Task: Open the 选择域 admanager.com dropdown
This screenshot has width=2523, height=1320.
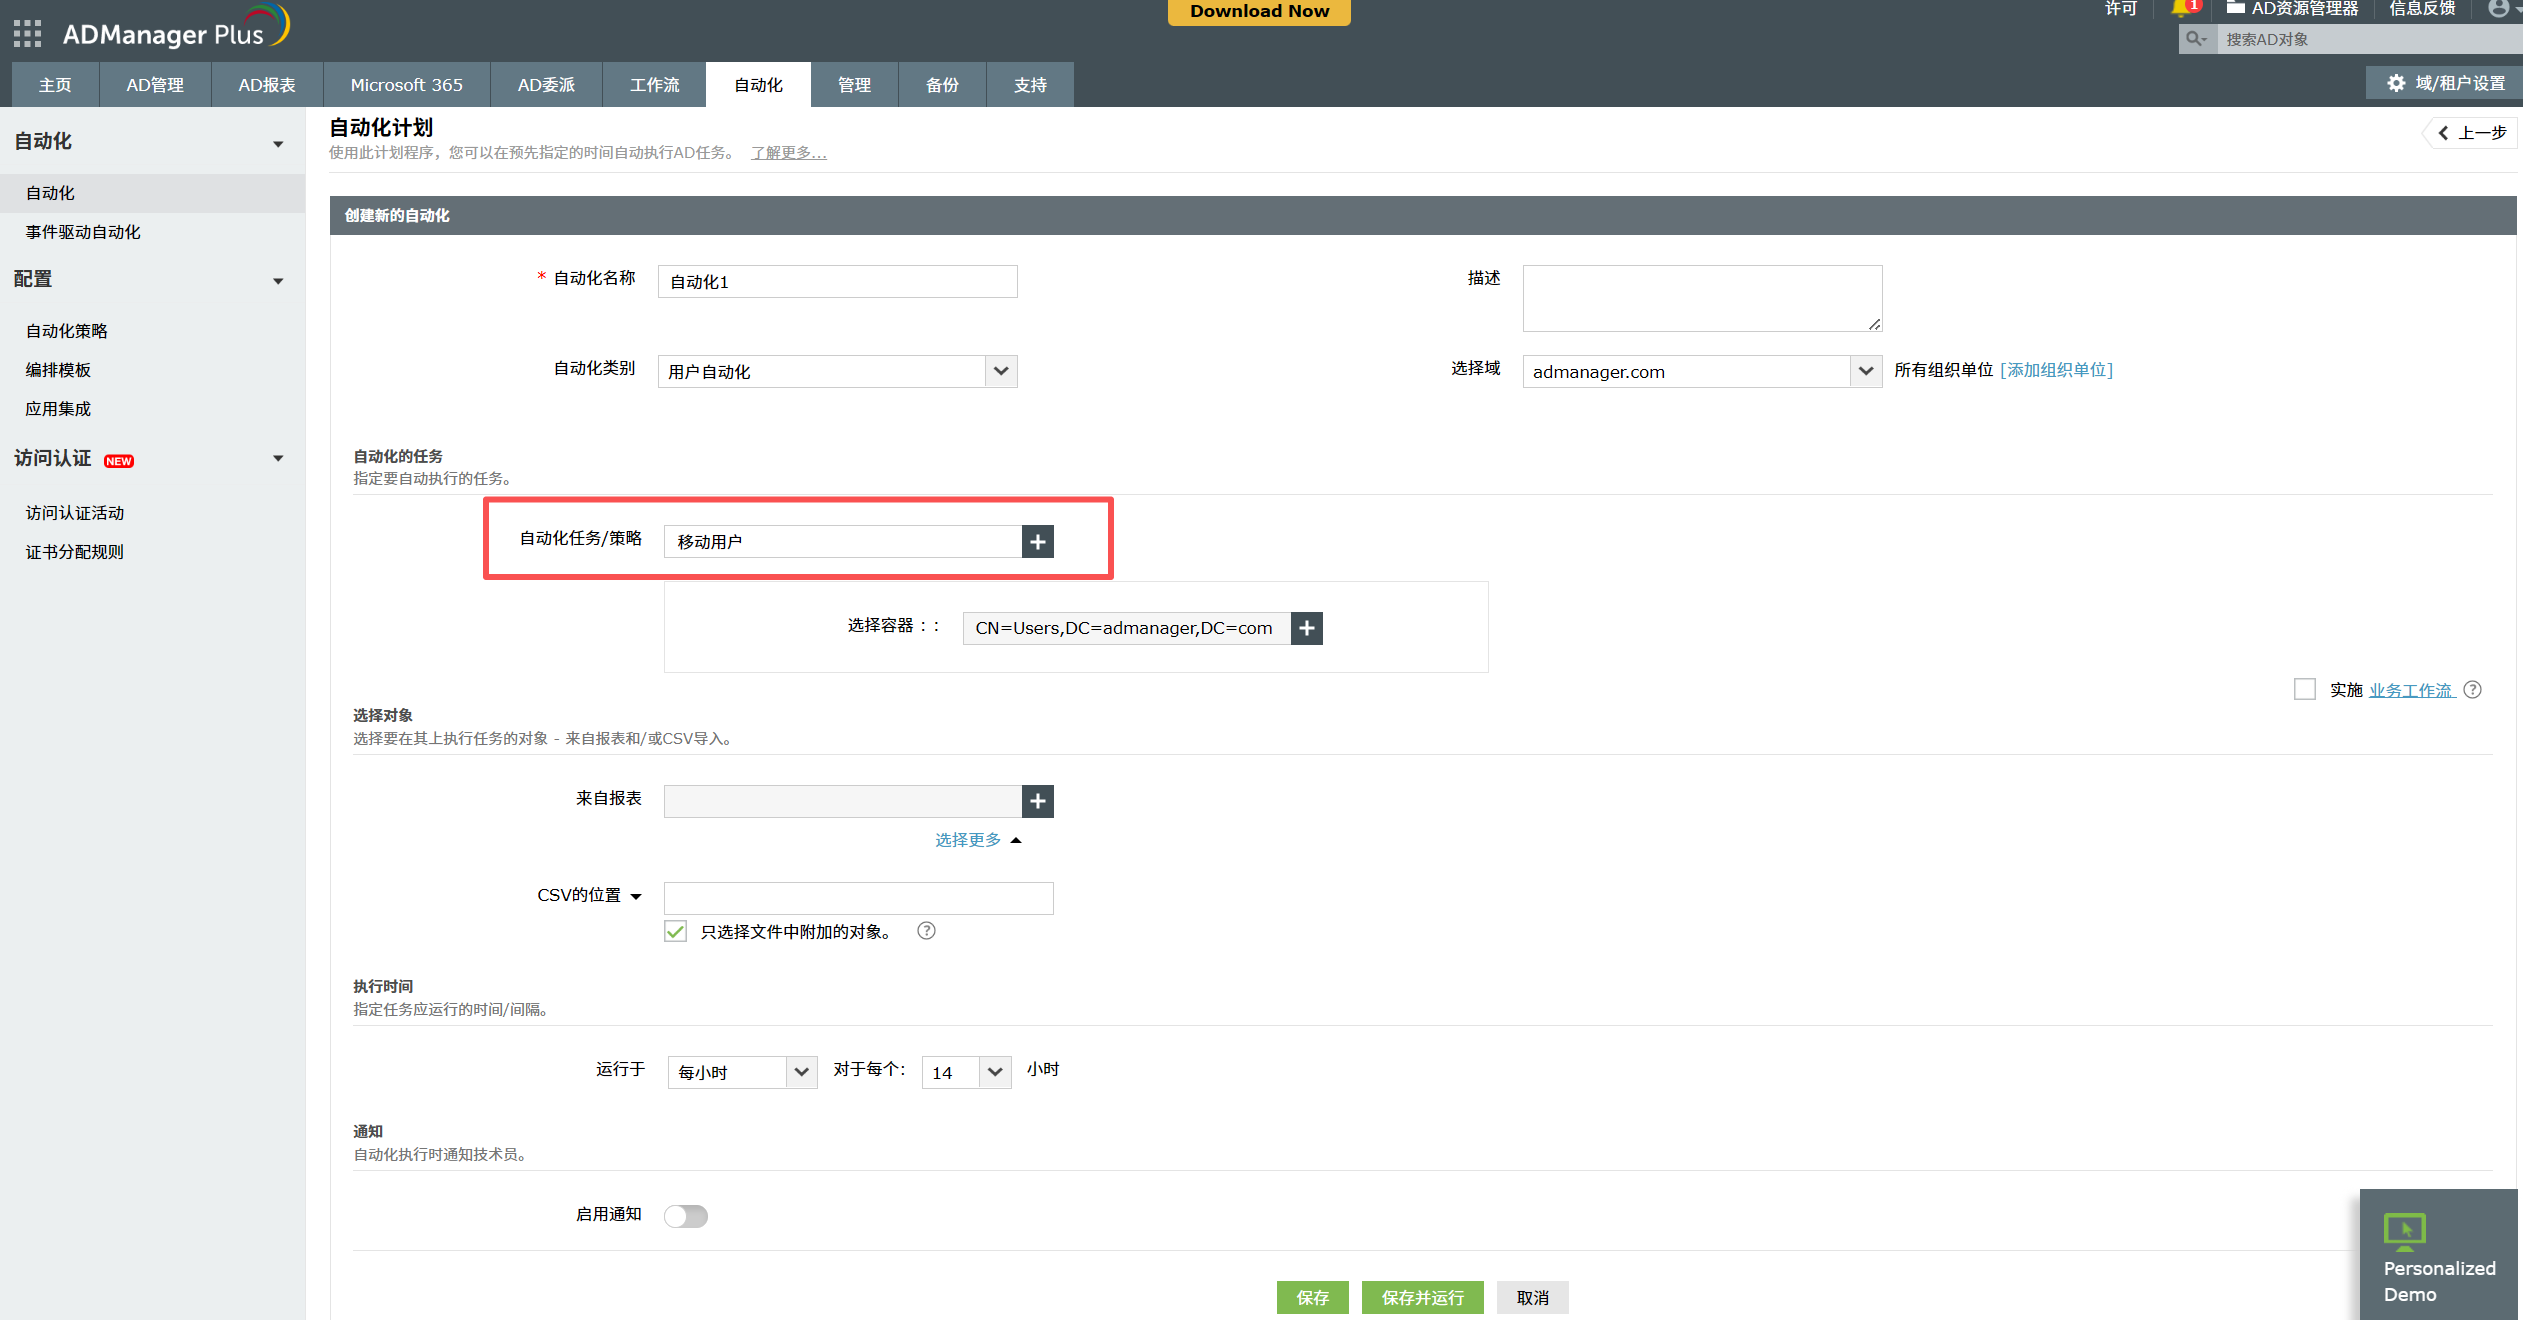Action: (1702, 371)
